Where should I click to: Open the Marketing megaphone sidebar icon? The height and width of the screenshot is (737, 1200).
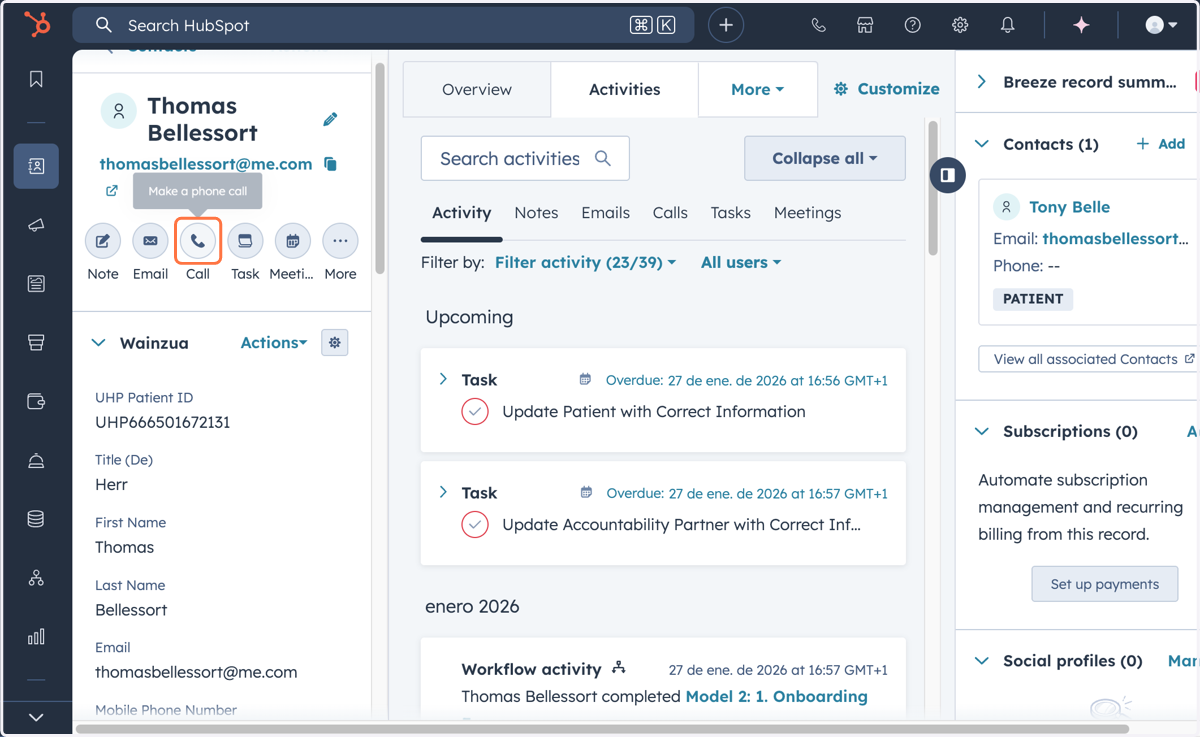tap(36, 225)
